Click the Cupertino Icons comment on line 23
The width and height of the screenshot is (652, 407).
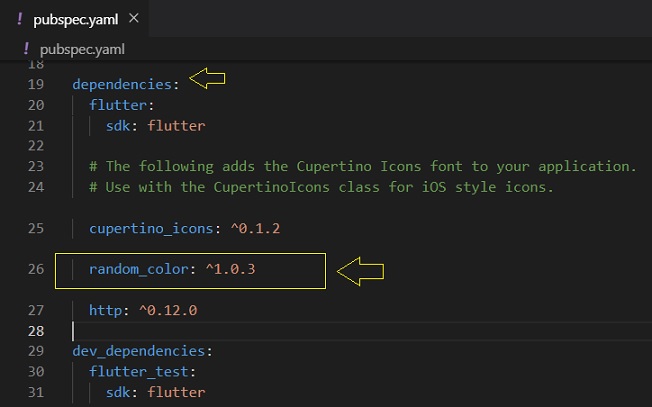point(363,167)
